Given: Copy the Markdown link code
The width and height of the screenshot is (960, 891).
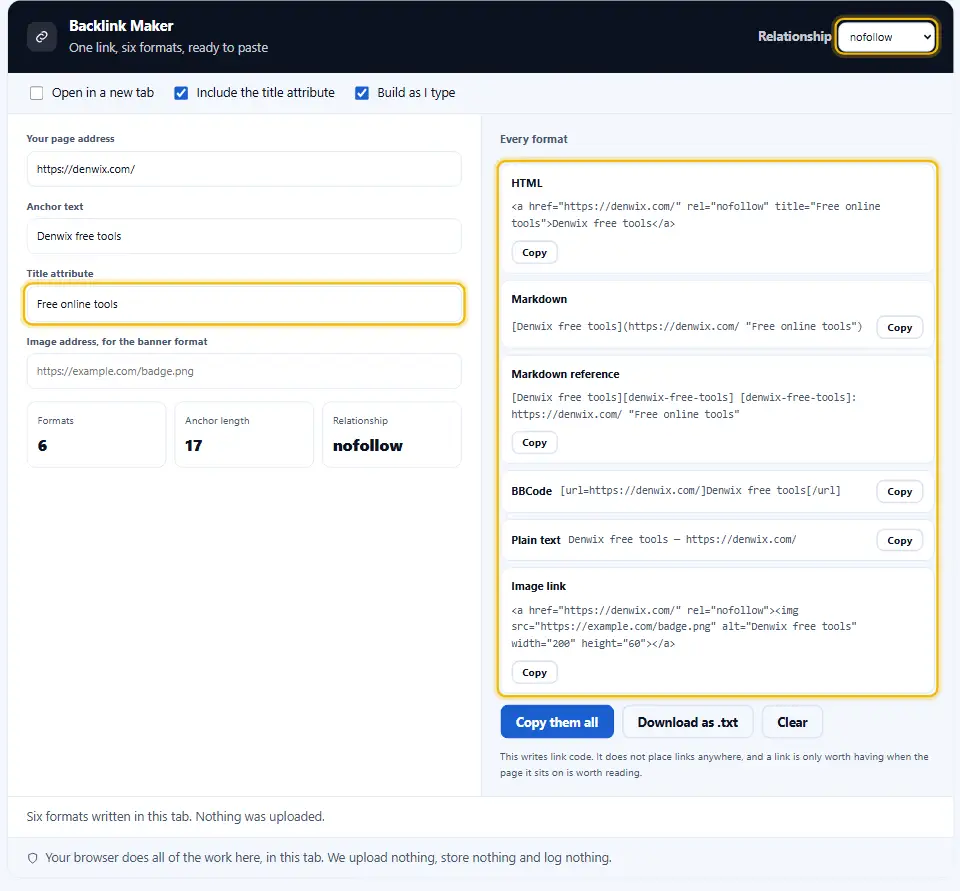Looking at the screenshot, I should click(899, 328).
